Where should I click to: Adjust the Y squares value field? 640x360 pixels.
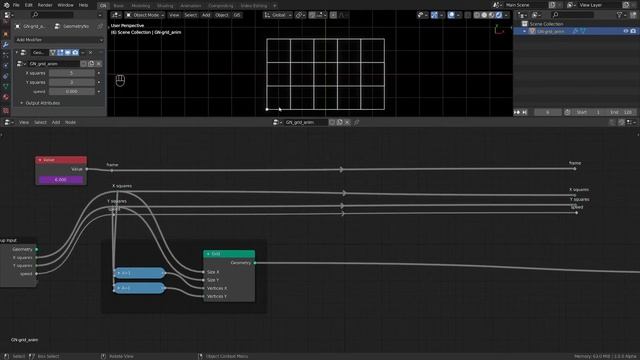(x=71, y=82)
